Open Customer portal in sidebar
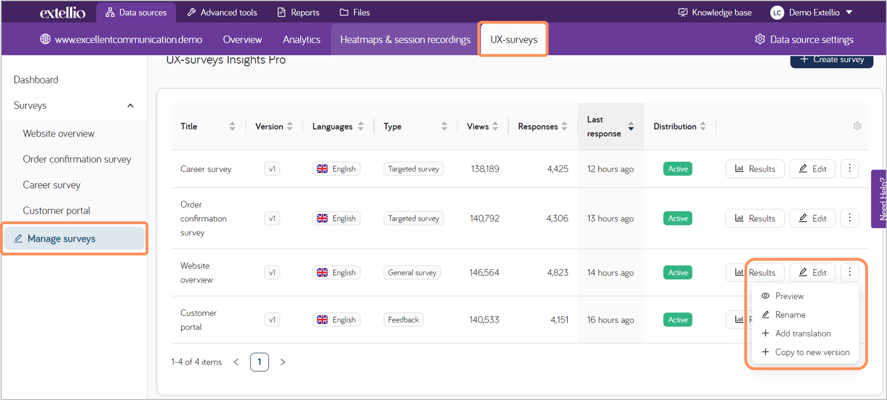Viewport: 887px width, 400px height. point(57,210)
